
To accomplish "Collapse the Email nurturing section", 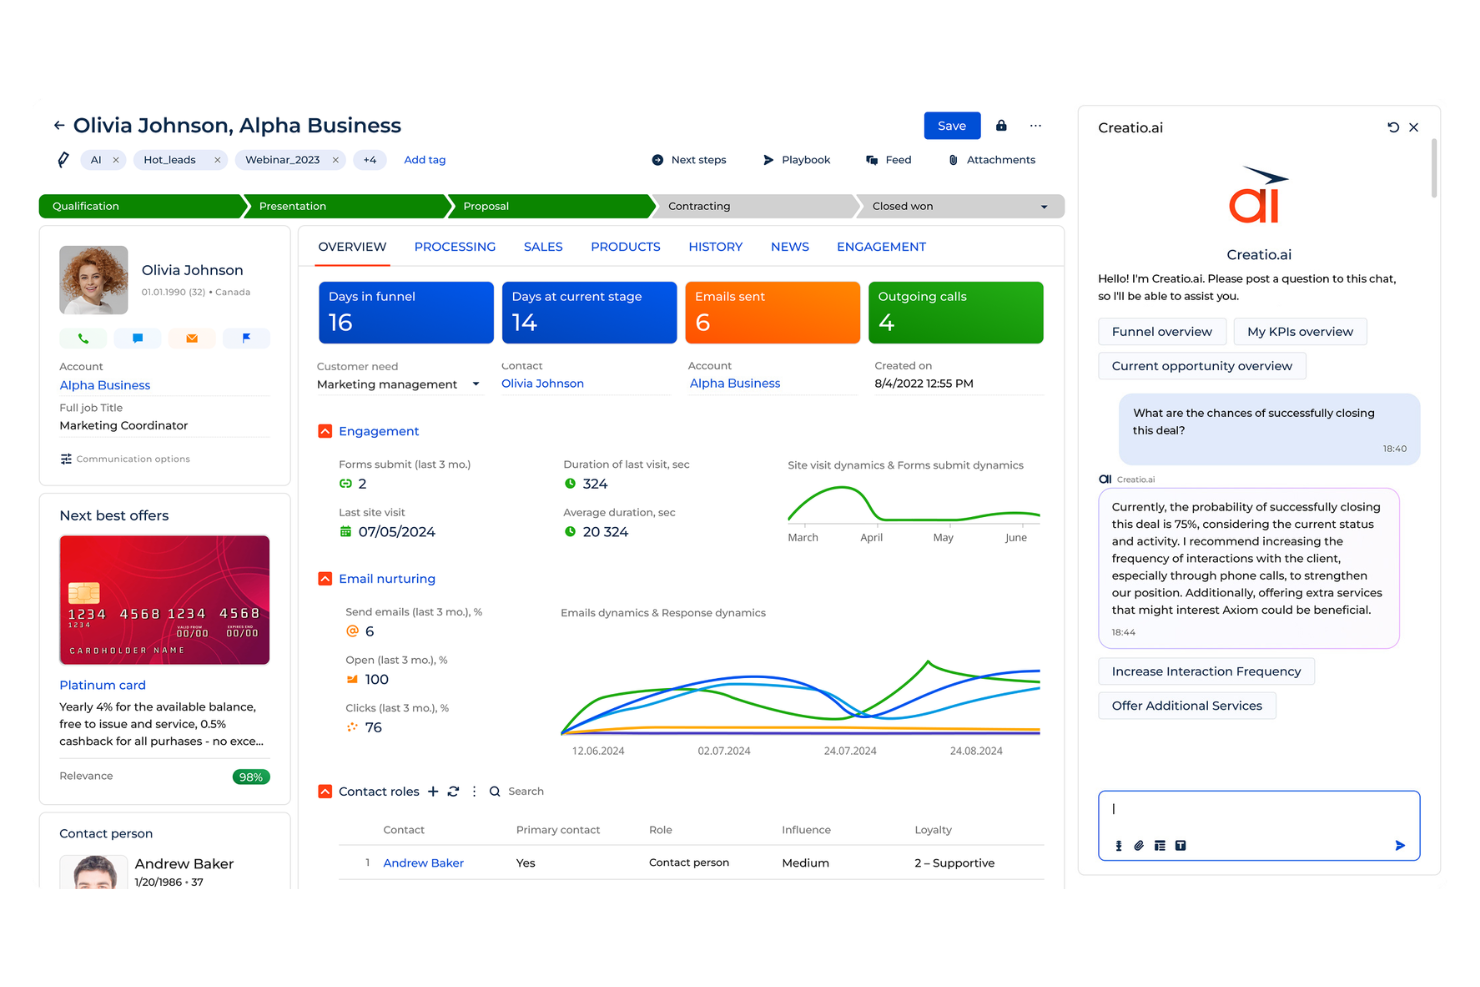I will pos(325,578).
